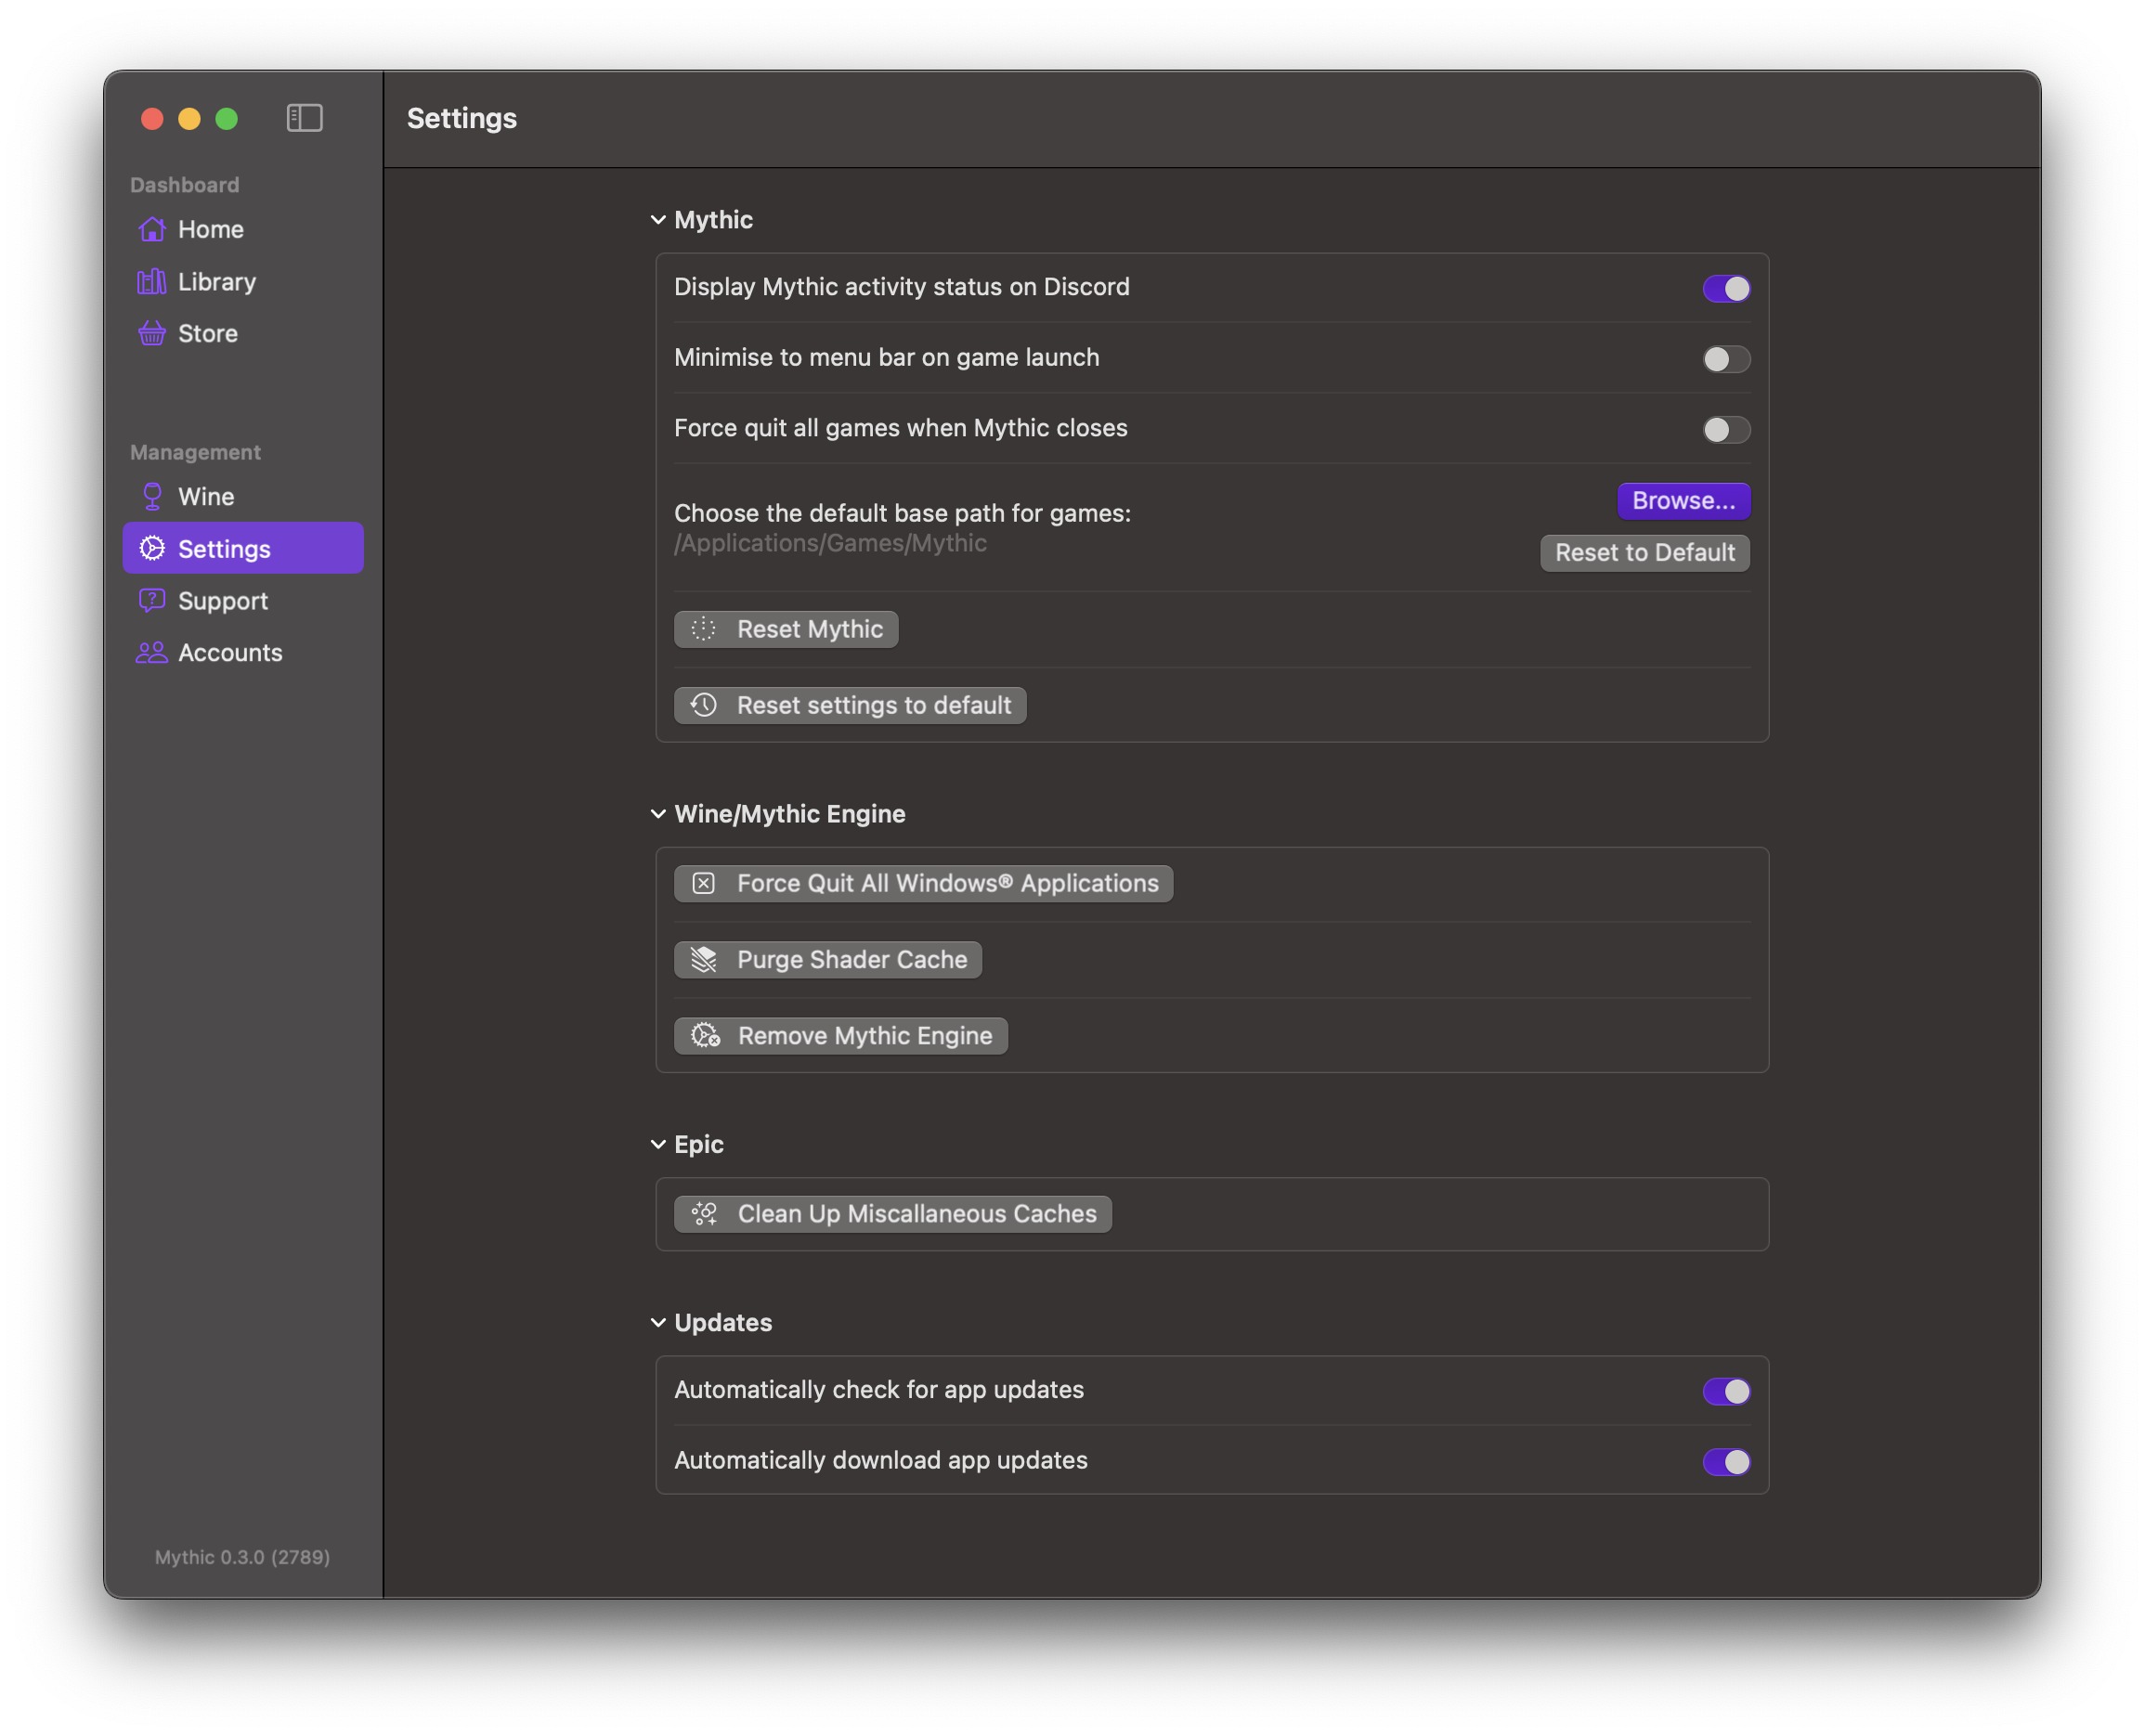
Task: Open the Store page label
Action: (208, 333)
